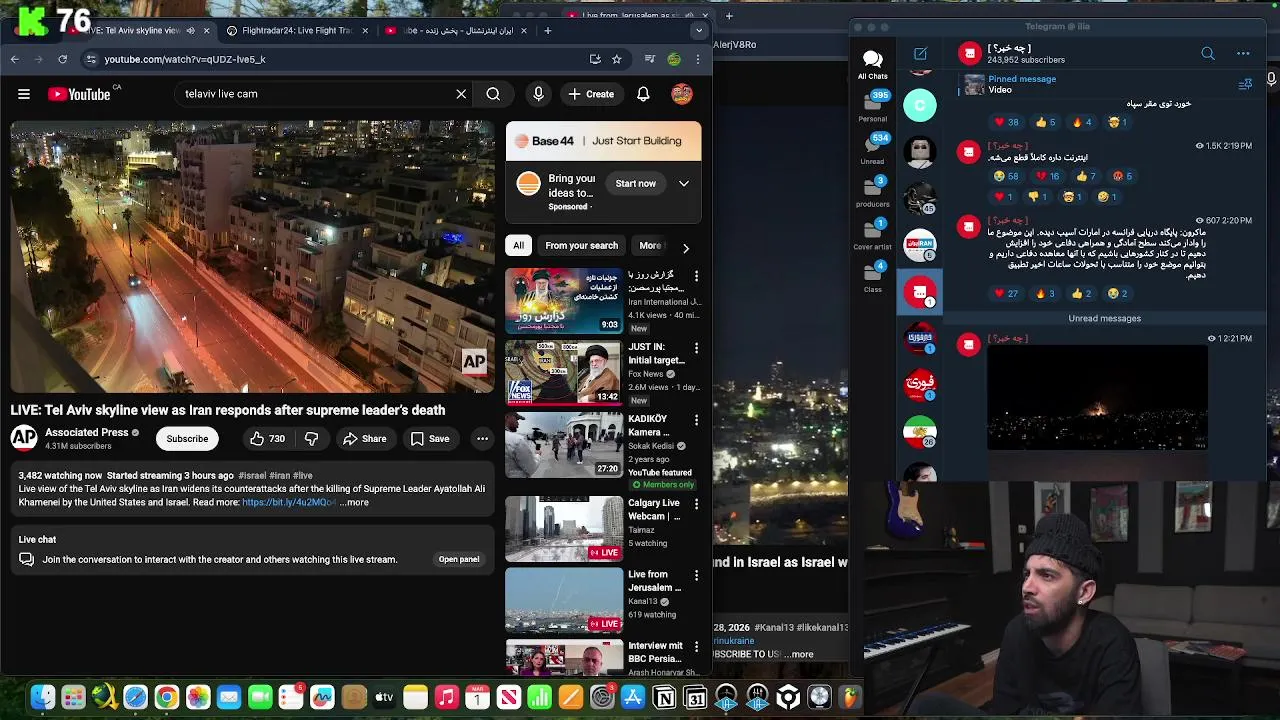This screenshot has height=720, width=1280.
Task: Open options for Fox News video
Action: click(x=697, y=348)
